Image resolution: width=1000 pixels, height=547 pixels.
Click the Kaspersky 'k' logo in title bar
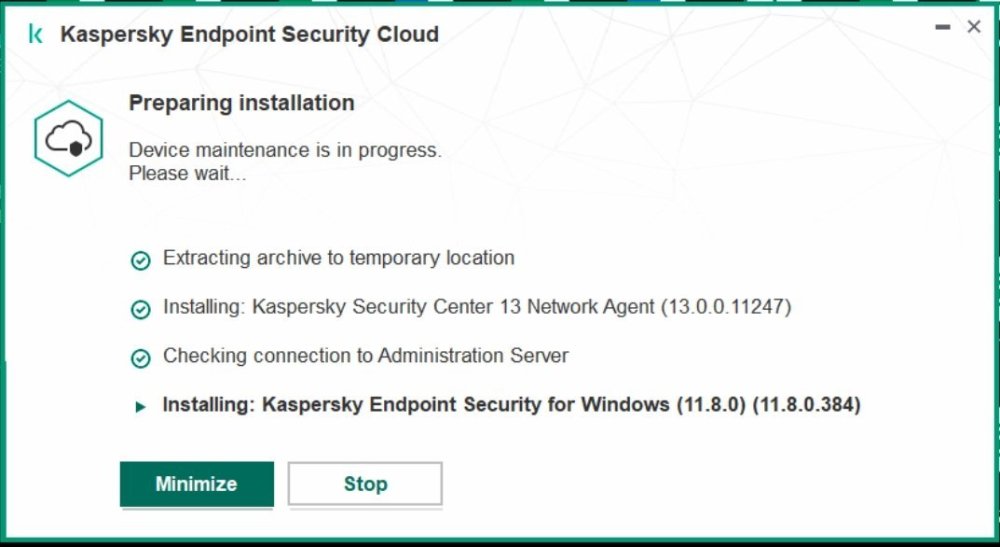[x=36, y=35]
